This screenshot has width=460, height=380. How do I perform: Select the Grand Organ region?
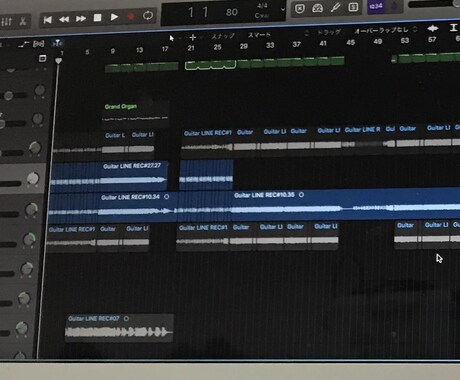pos(135,112)
